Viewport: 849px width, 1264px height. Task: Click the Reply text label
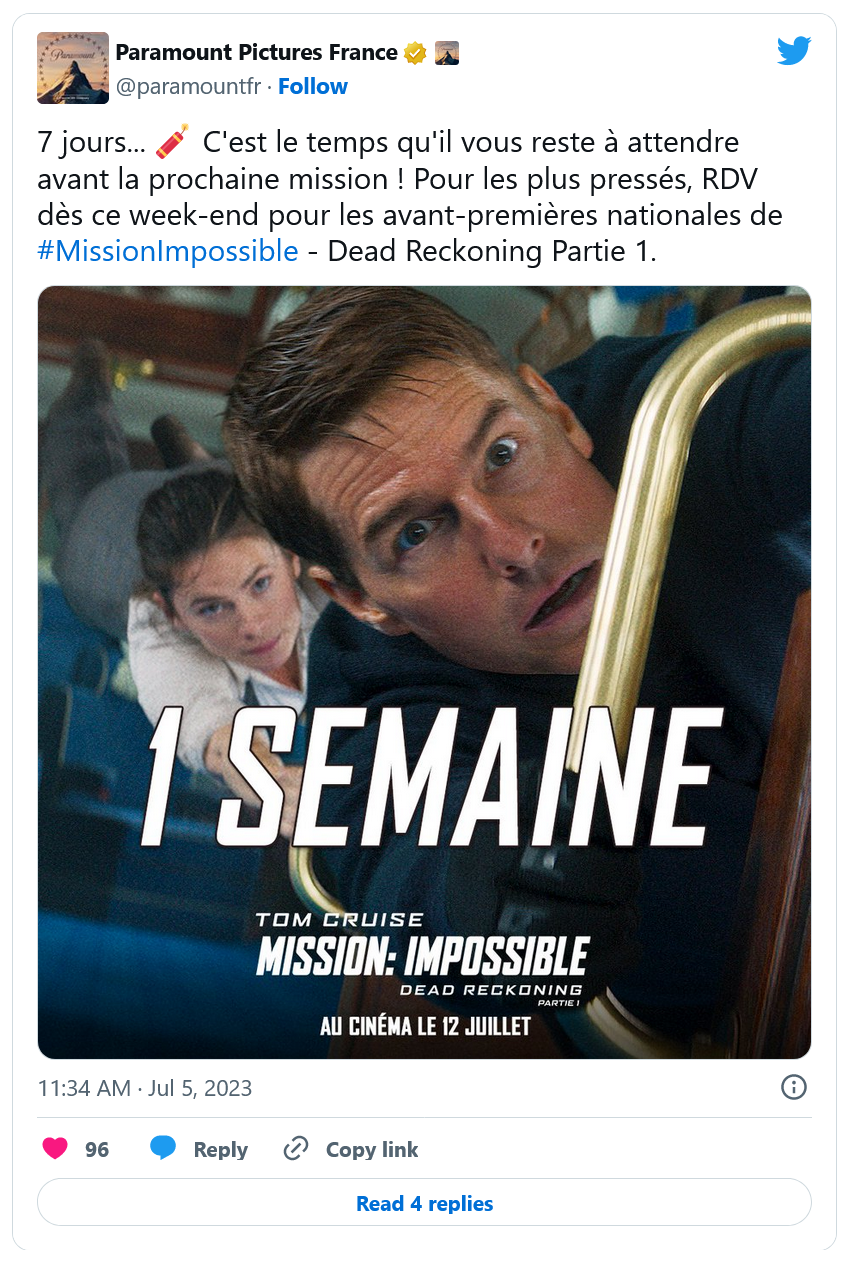[x=220, y=1150]
